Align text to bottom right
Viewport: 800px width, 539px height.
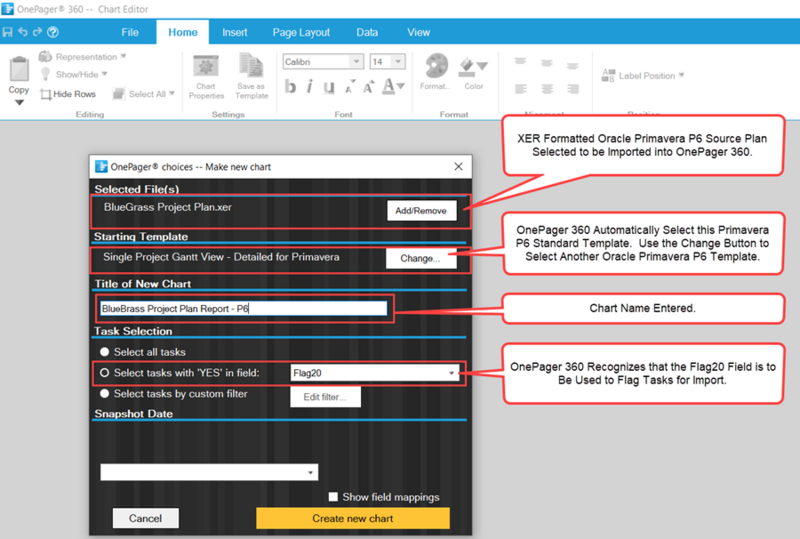573,89
